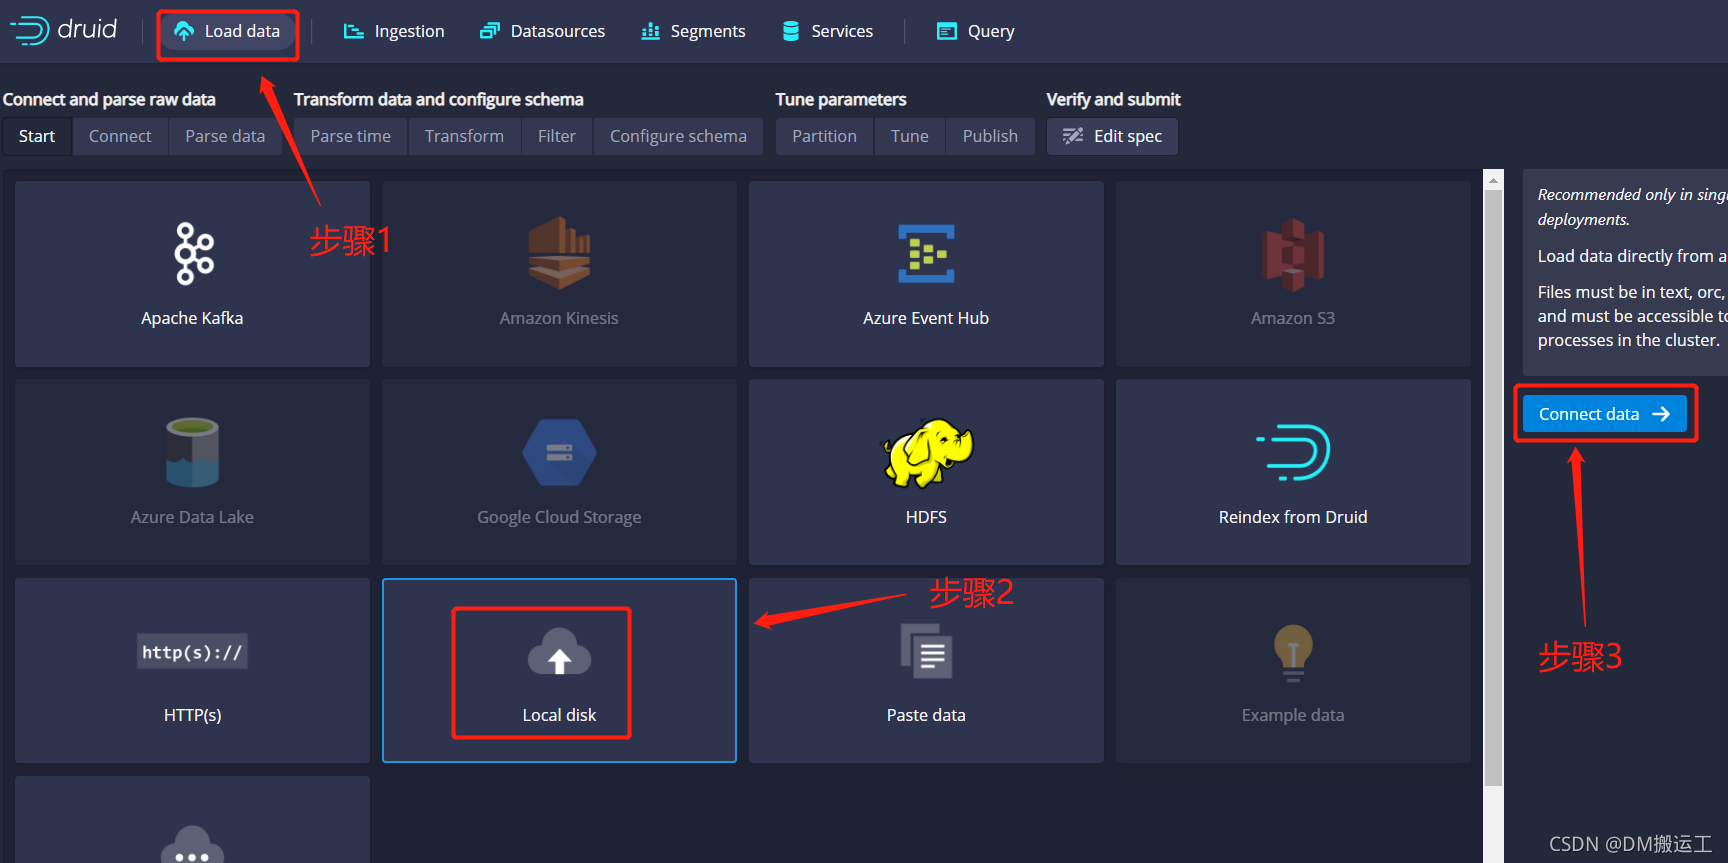Choose the Paste data document icon
The image size is (1728, 863).
(926, 651)
